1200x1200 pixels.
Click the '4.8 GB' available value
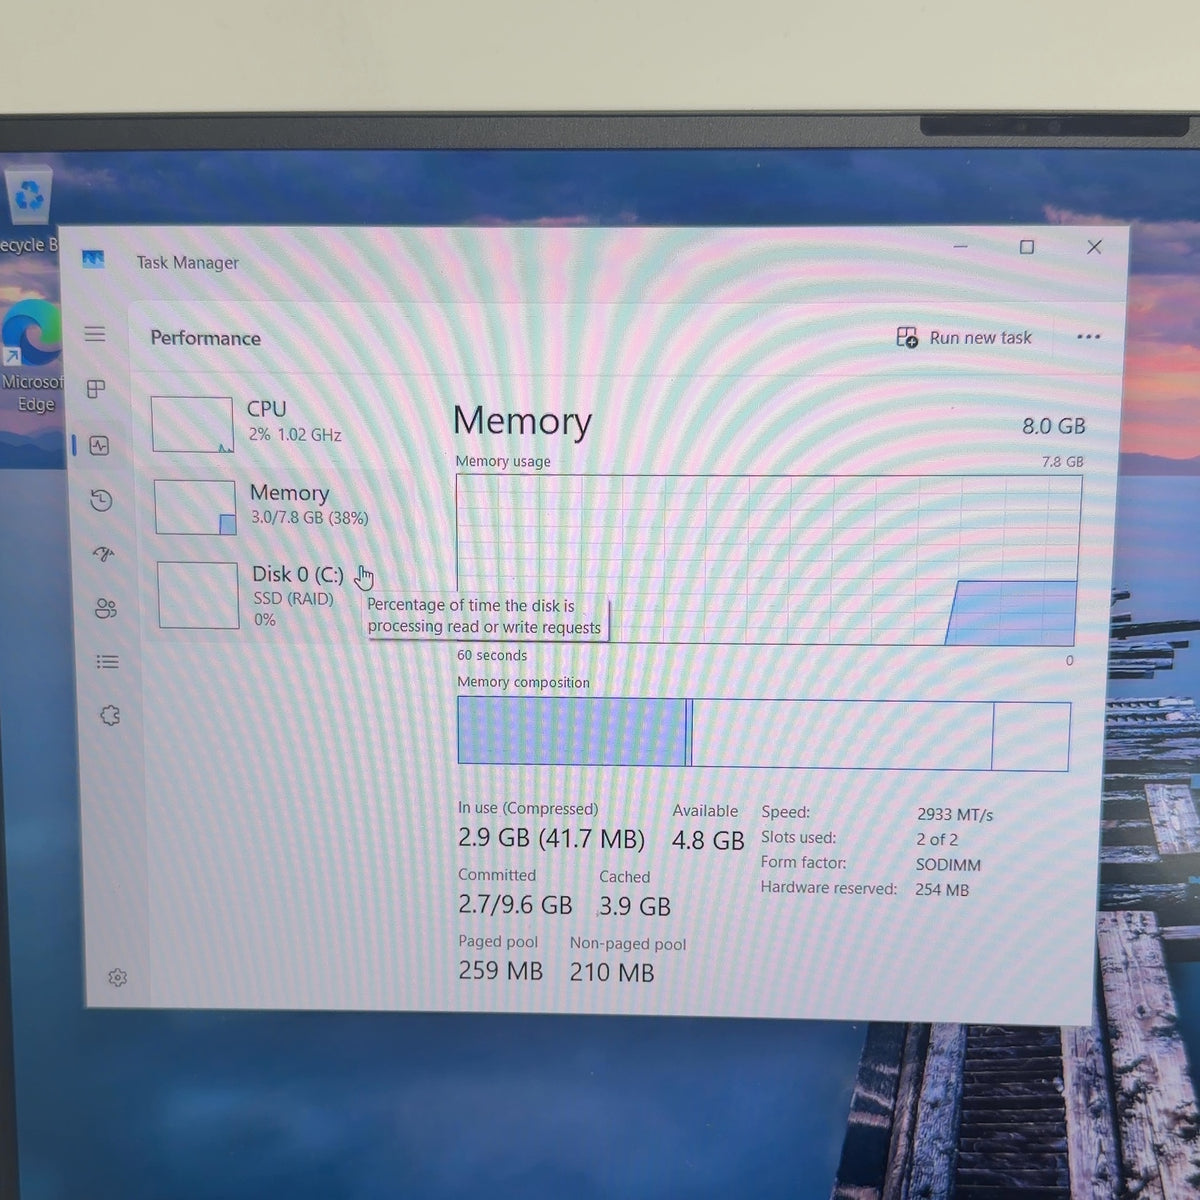click(708, 841)
